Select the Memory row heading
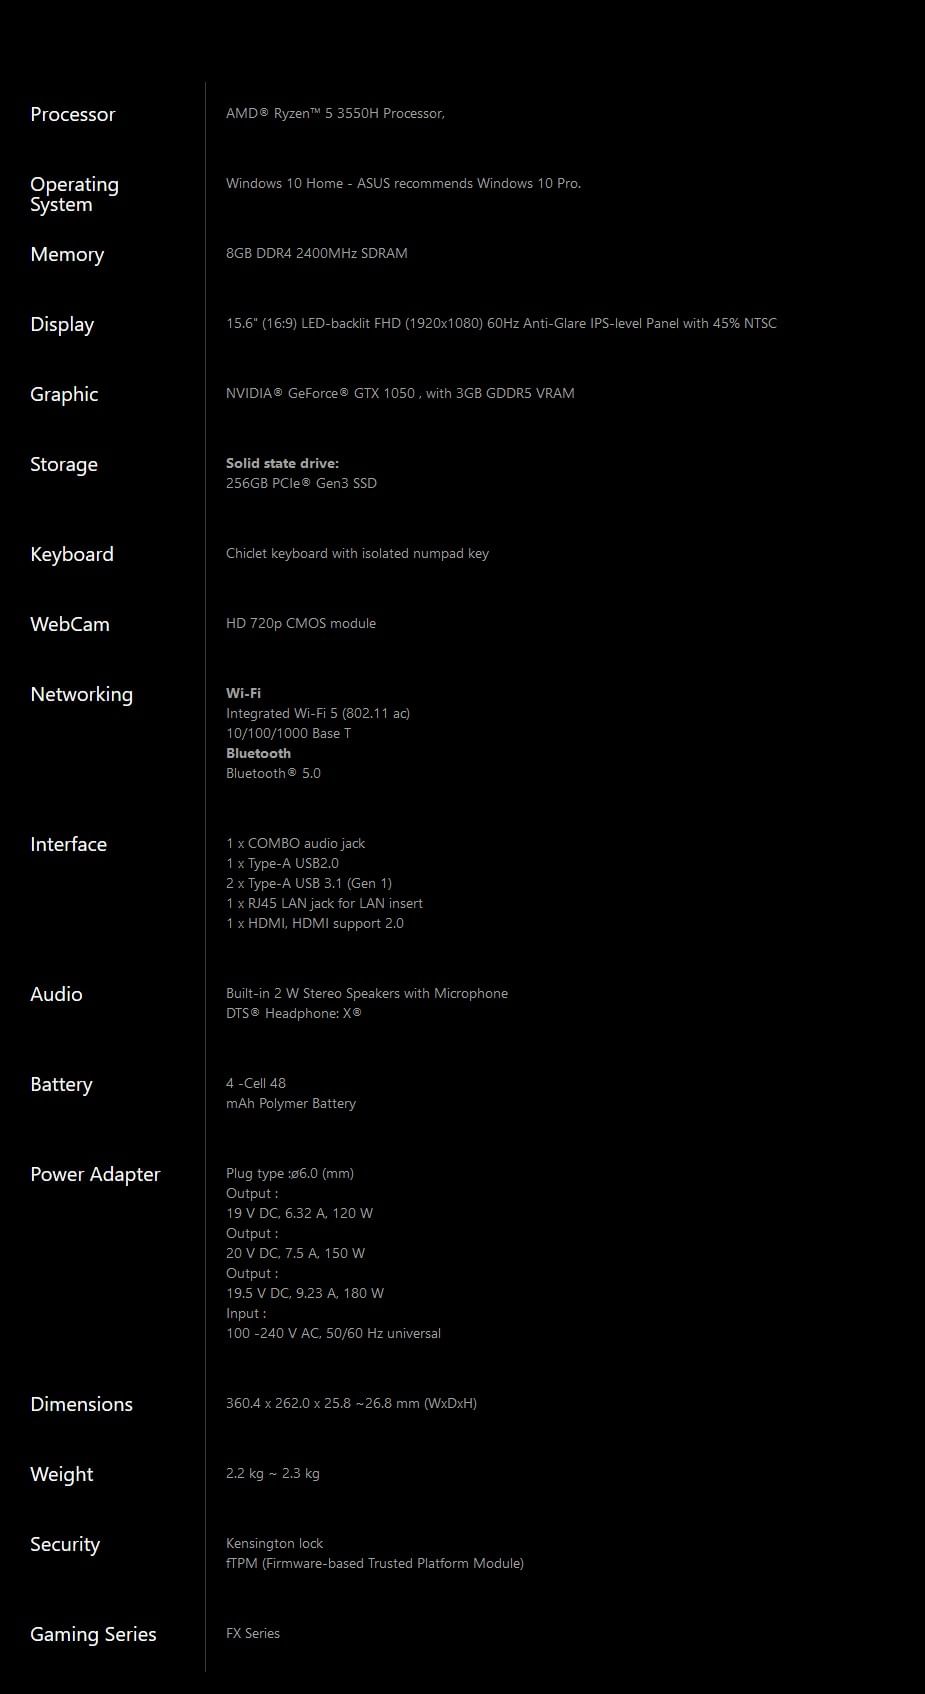The width and height of the screenshot is (925, 1694). coord(67,255)
